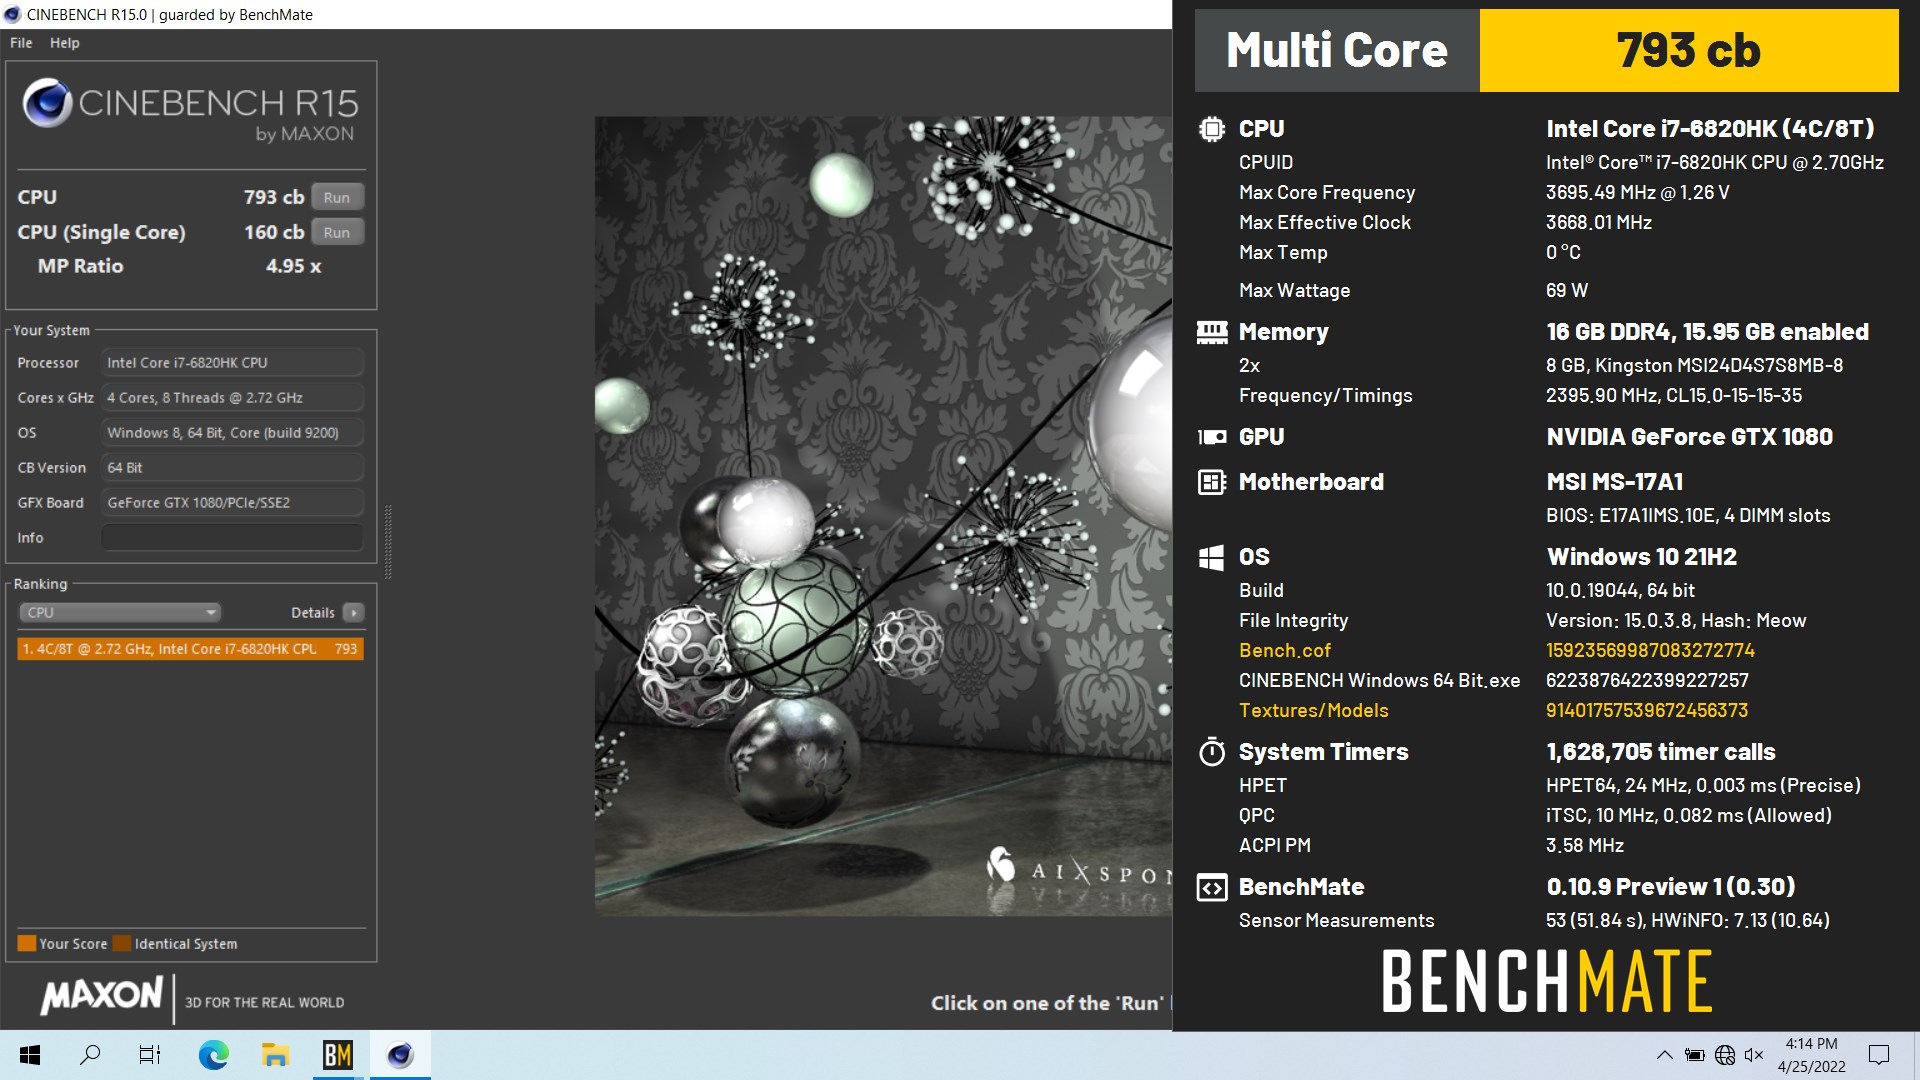
Task: Click the CB Version 64 Bit field
Action: (231, 467)
